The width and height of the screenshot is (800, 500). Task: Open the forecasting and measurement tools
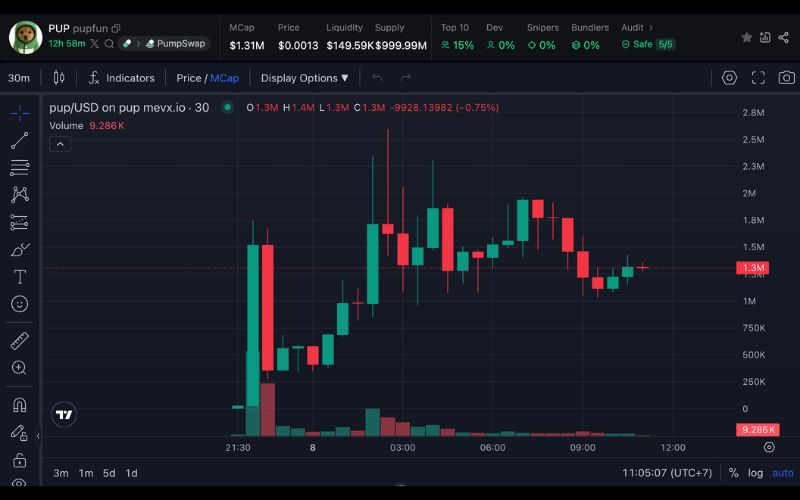coord(19,222)
